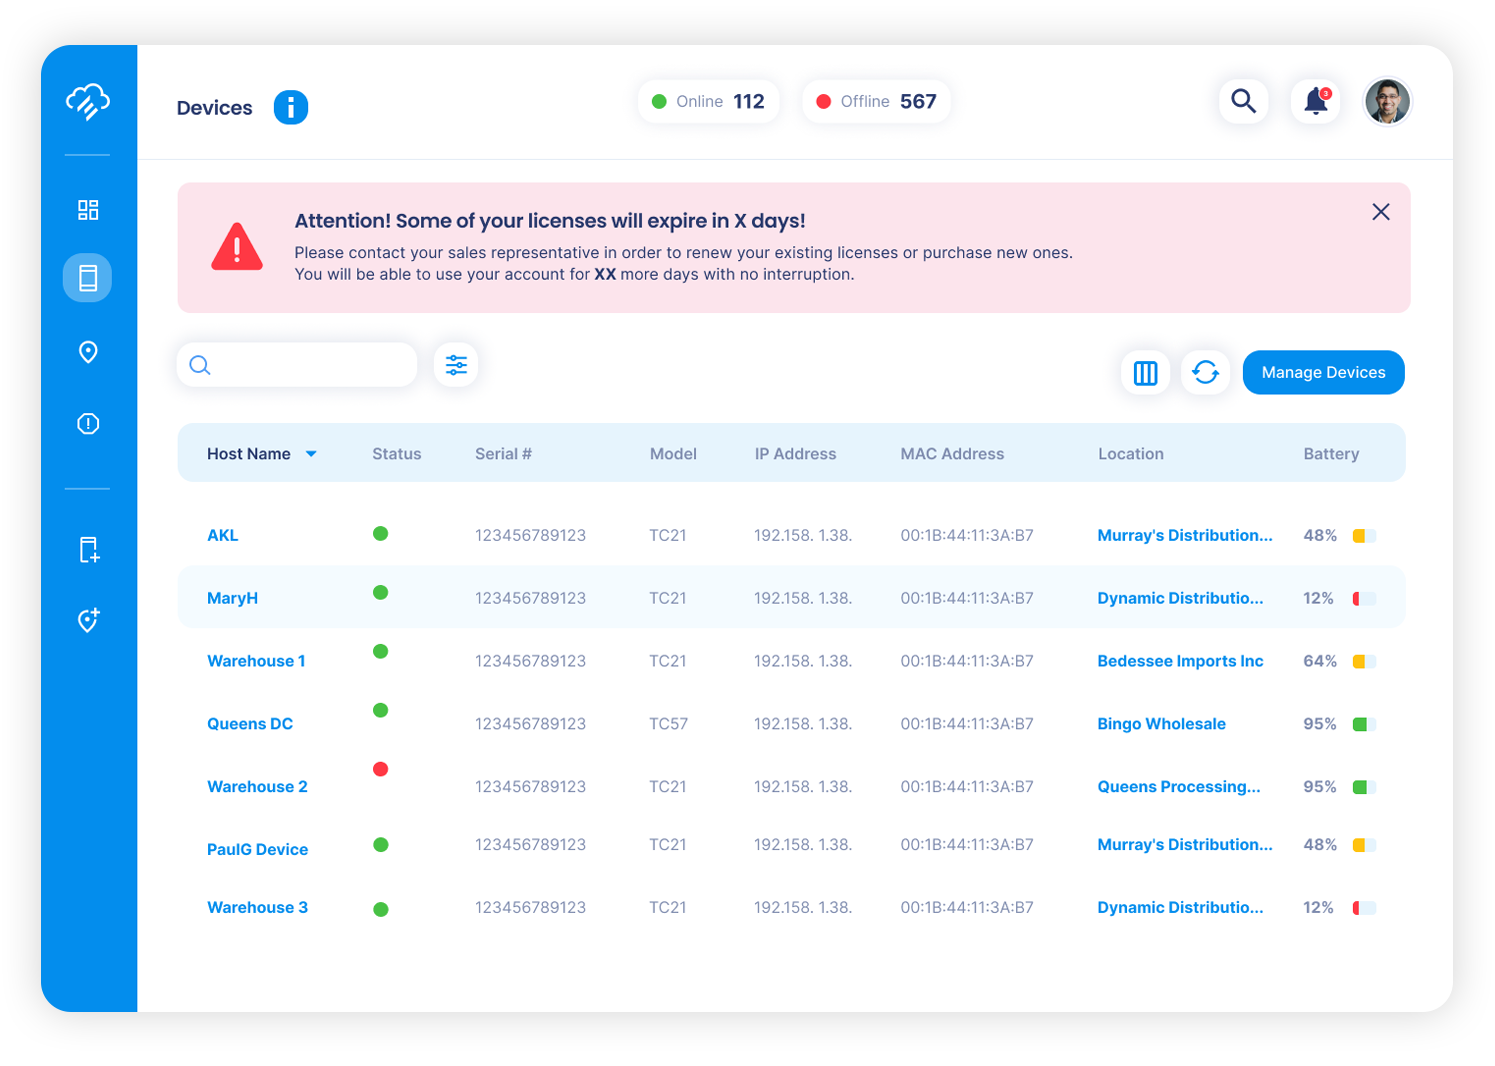Open the AKL device link
The height and width of the screenshot is (1066, 1495).
click(222, 535)
